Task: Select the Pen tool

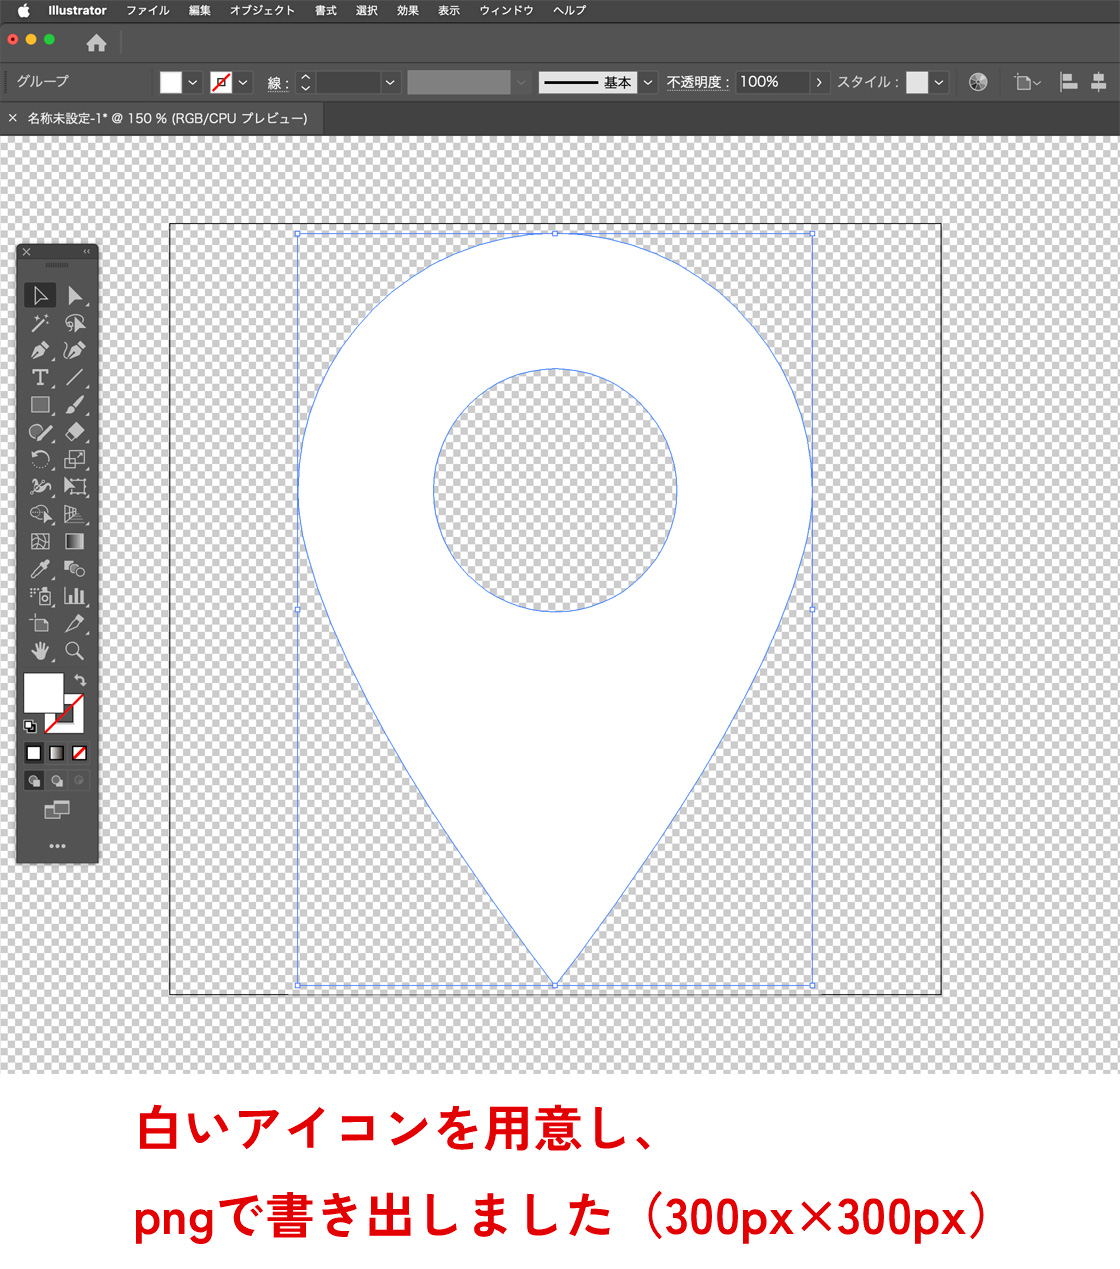Action: [40, 351]
